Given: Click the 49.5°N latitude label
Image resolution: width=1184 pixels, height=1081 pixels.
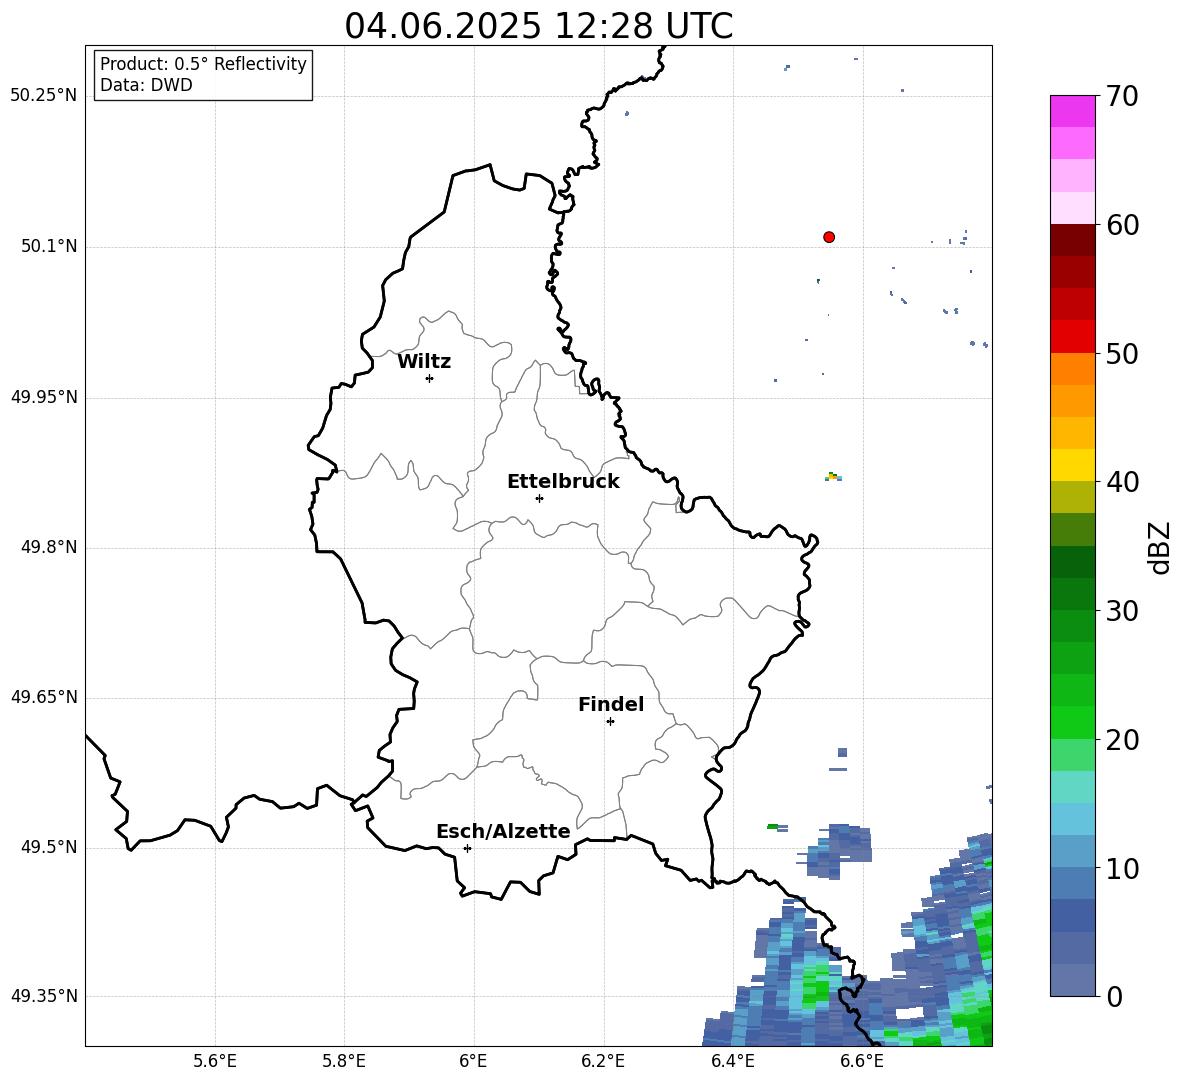Looking at the screenshot, I should [x=49, y=847].
